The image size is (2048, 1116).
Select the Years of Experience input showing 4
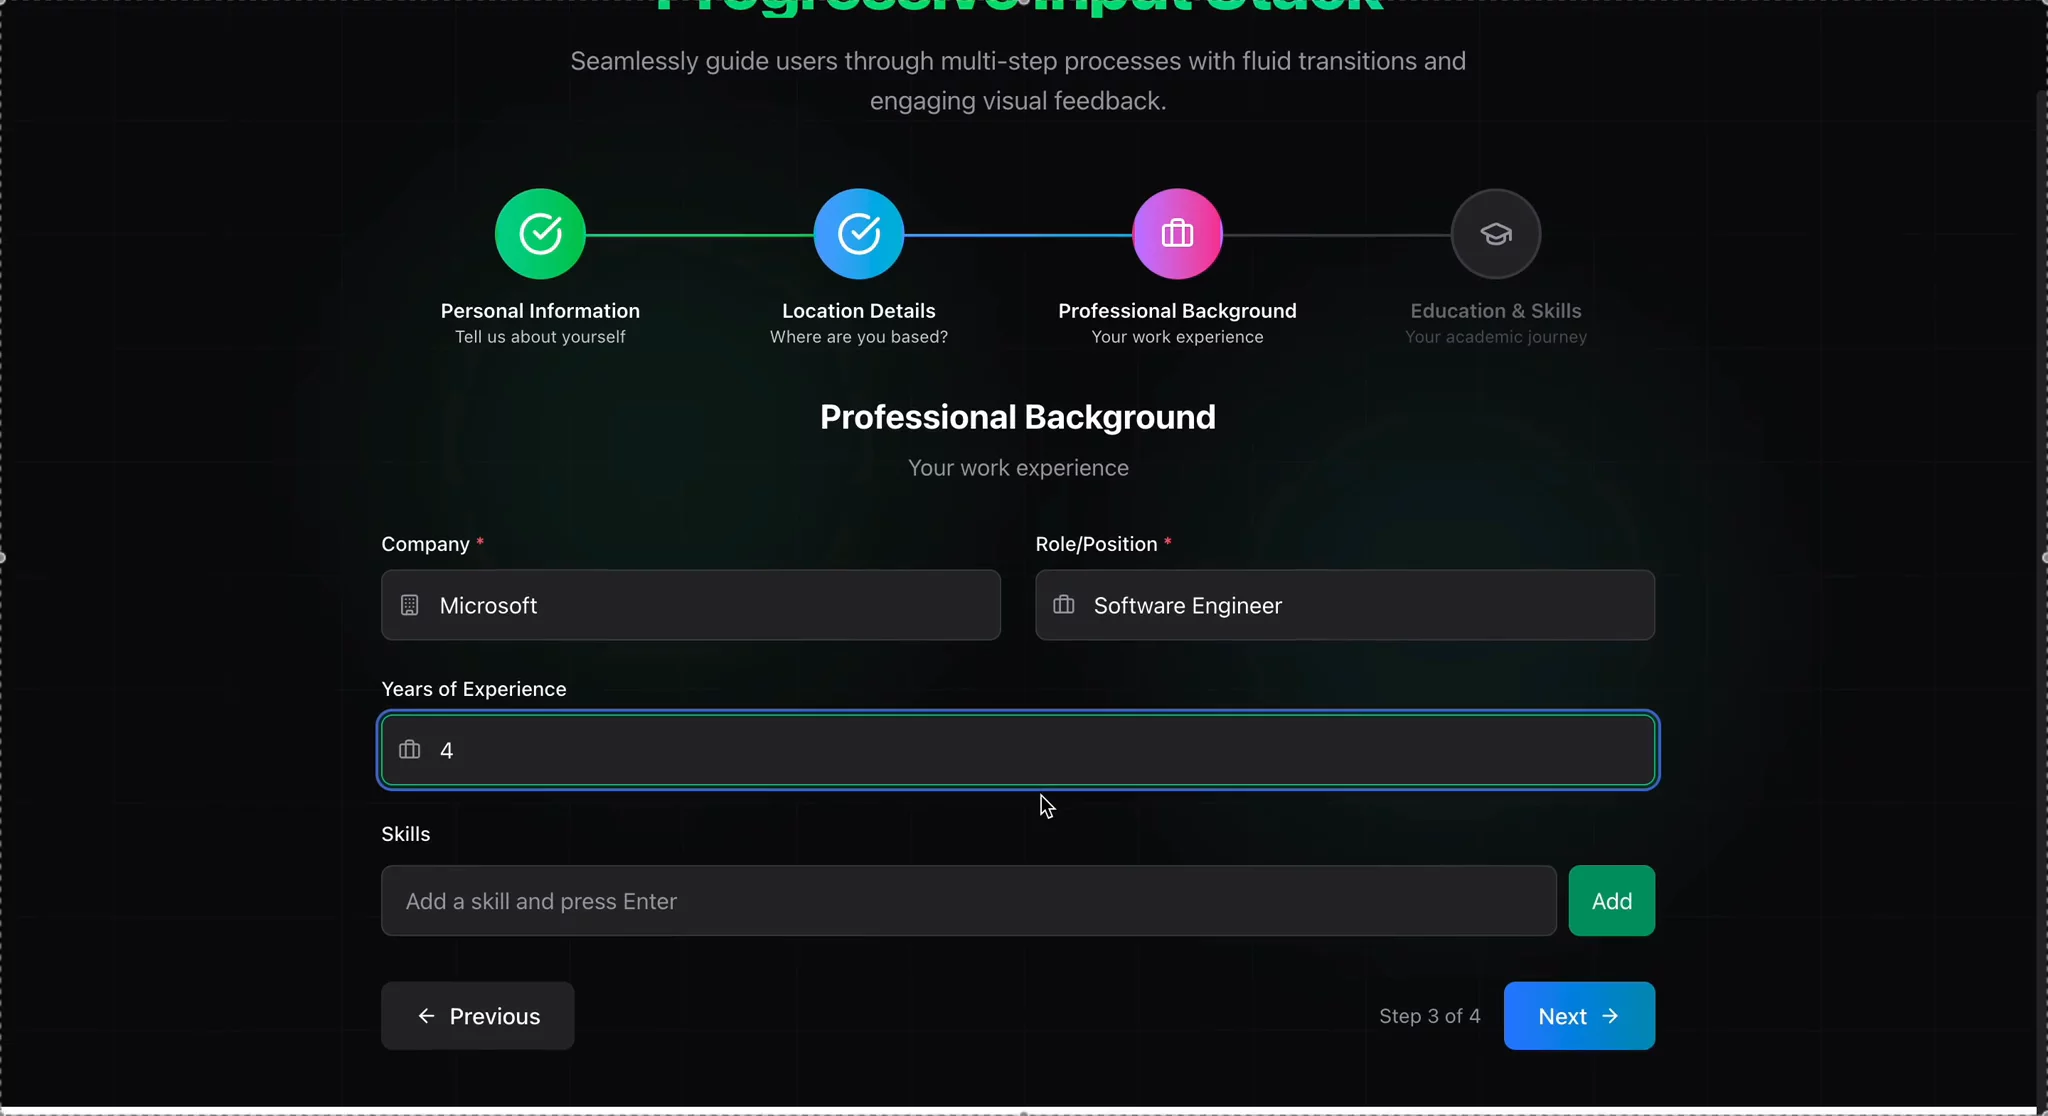tap(1017, 749)
